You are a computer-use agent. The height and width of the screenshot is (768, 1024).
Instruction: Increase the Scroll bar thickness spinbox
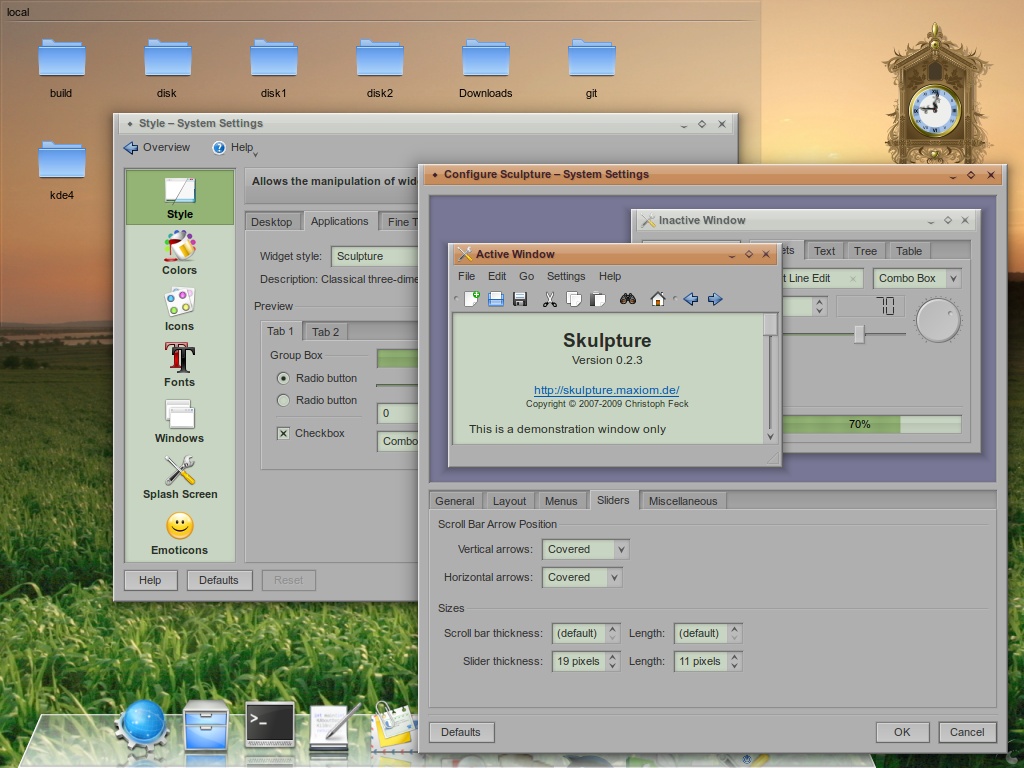(x=613, y=629)
